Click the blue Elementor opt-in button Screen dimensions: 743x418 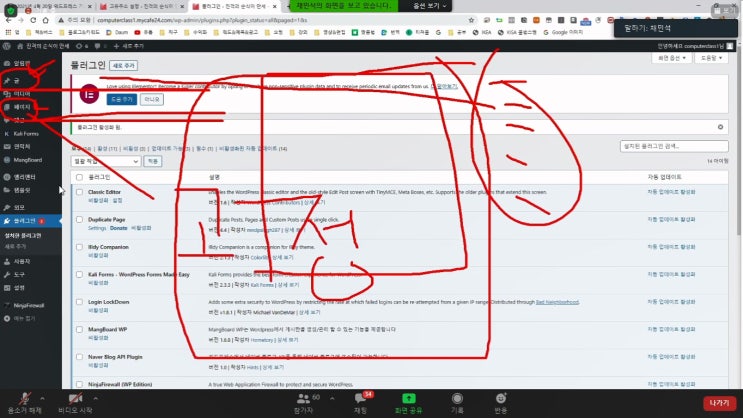pos(122,100)
